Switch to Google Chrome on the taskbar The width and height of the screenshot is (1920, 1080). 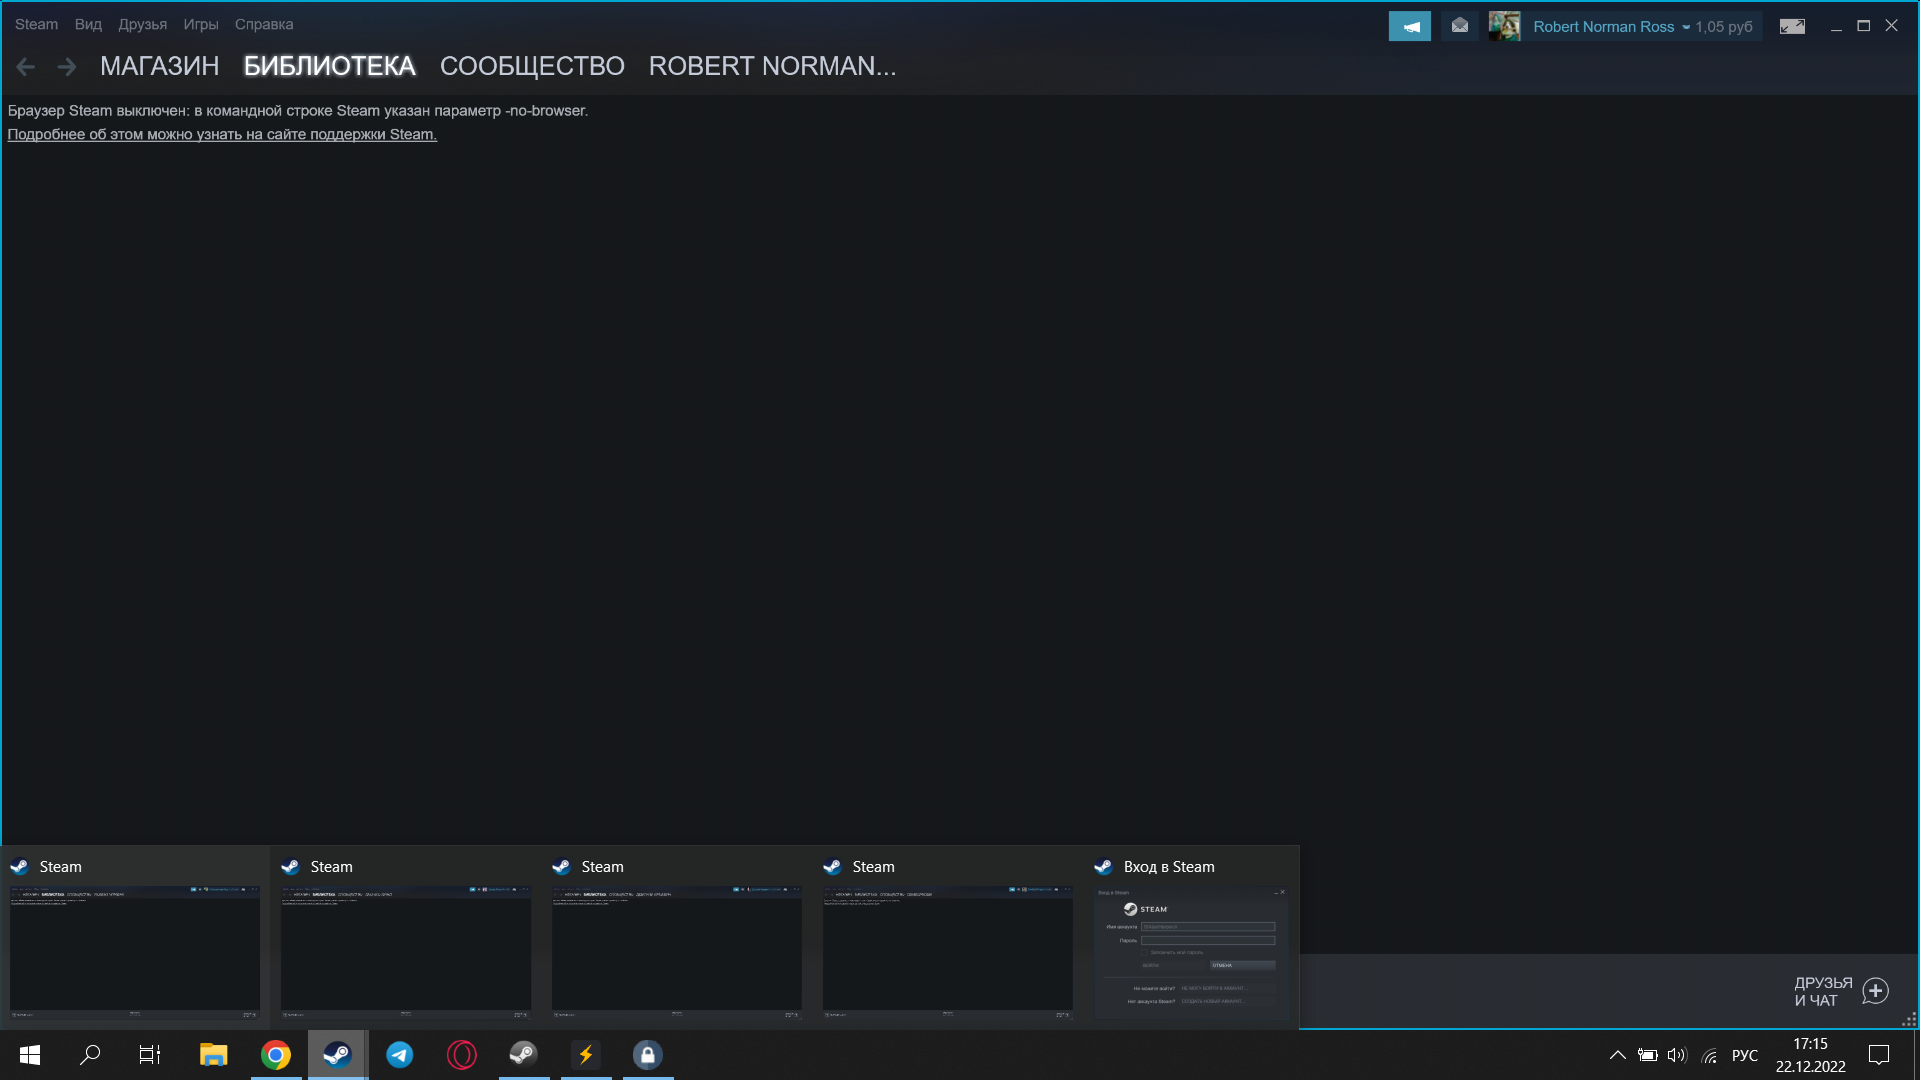(x=275, y=1055)
